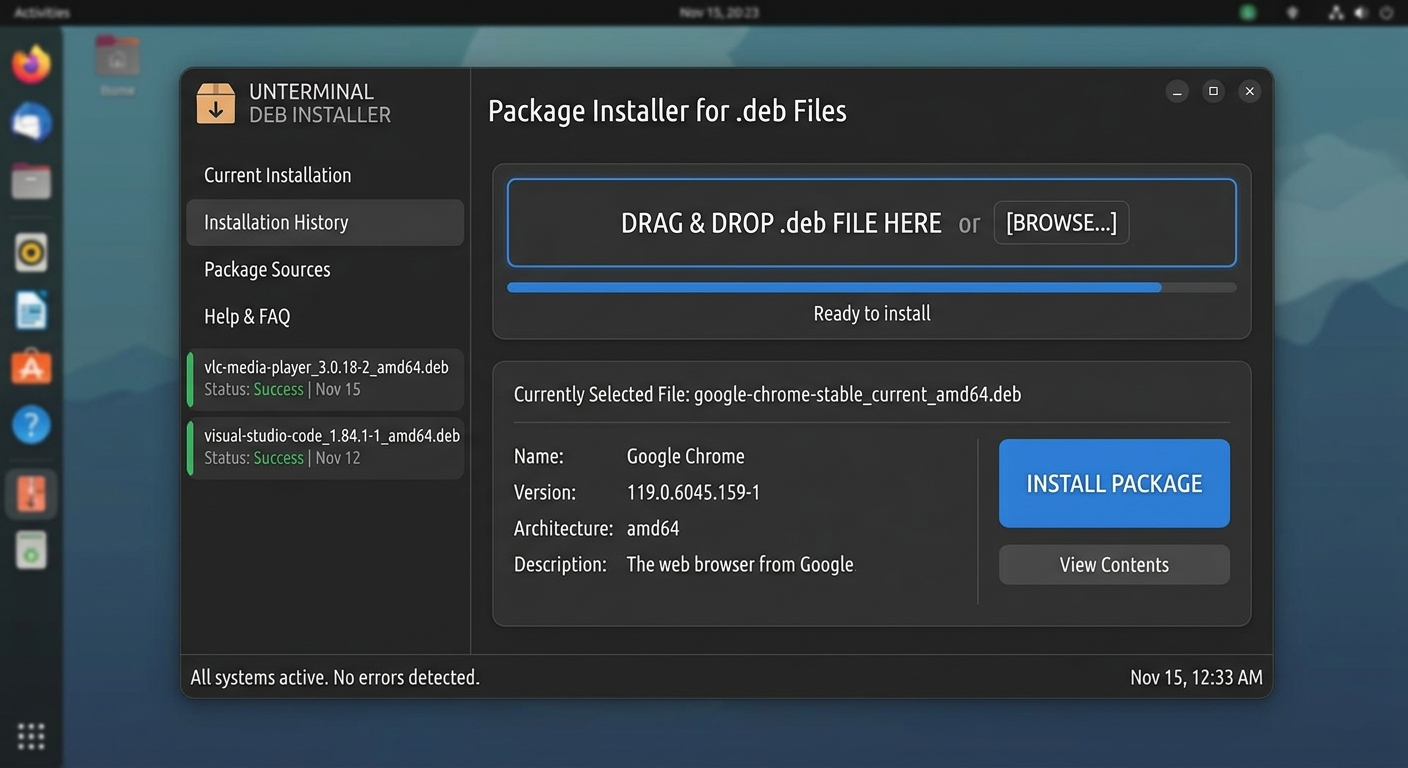Click the 'Ready to install' status text

[x=872, y=314]
